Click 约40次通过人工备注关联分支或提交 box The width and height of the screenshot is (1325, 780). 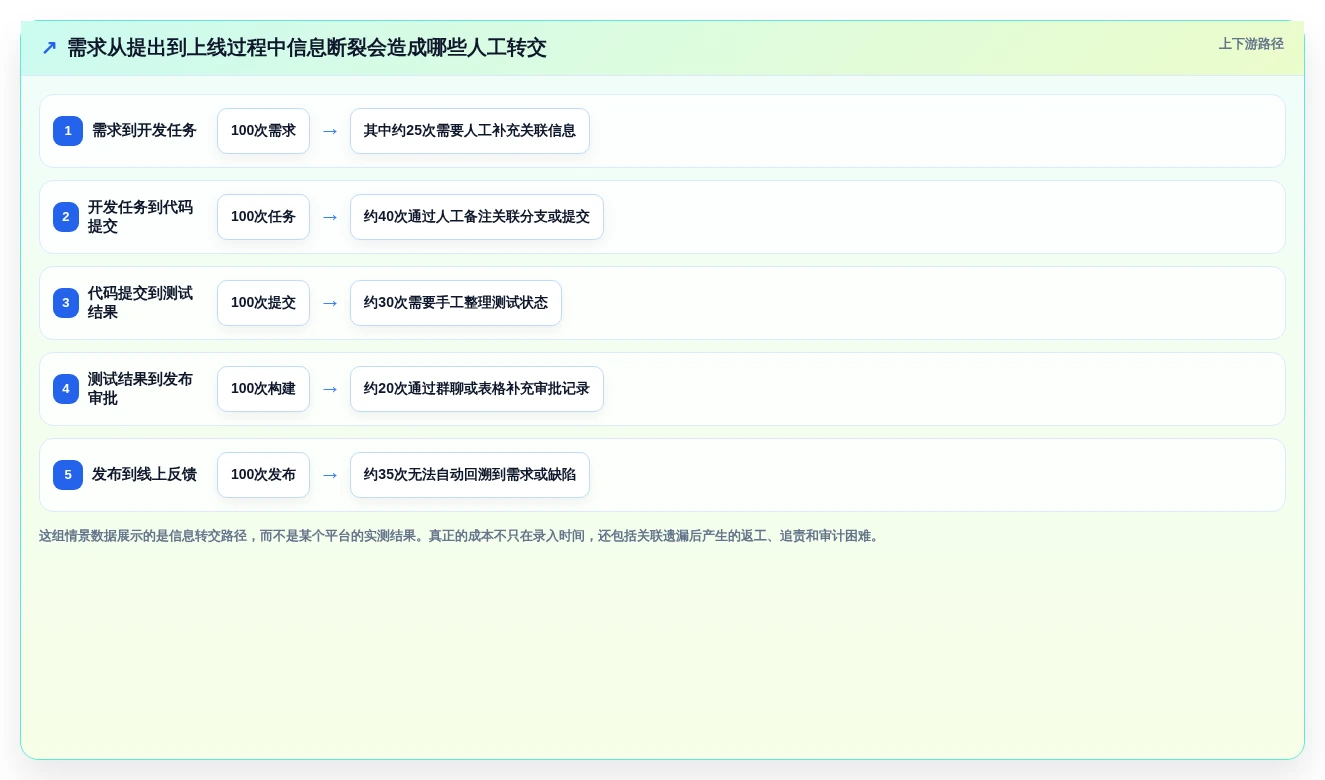tap(477, 217)
